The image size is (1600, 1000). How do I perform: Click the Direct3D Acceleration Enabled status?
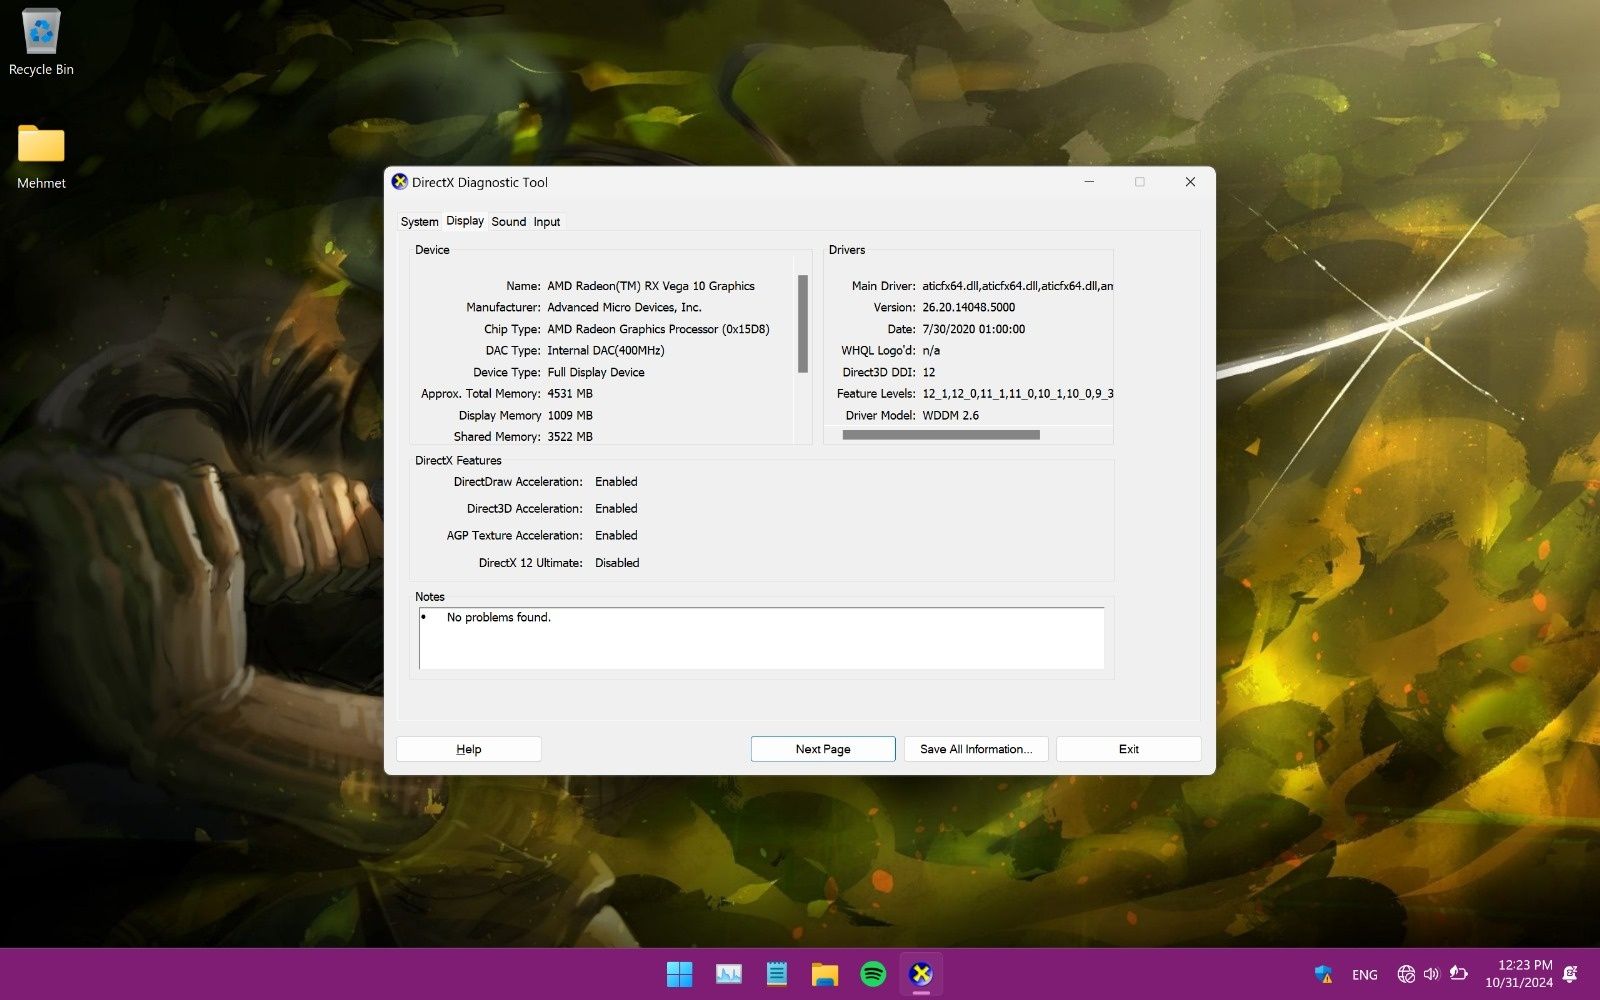pyautogui.click(x=616, y=509)
